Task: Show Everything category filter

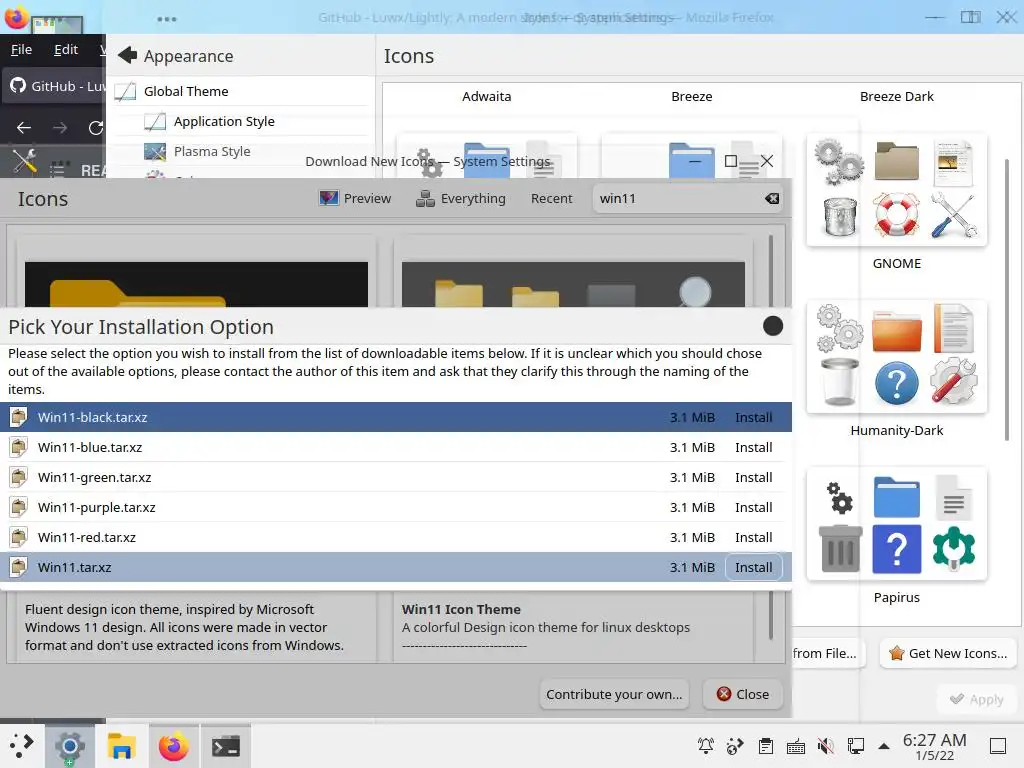Action: 461,199
